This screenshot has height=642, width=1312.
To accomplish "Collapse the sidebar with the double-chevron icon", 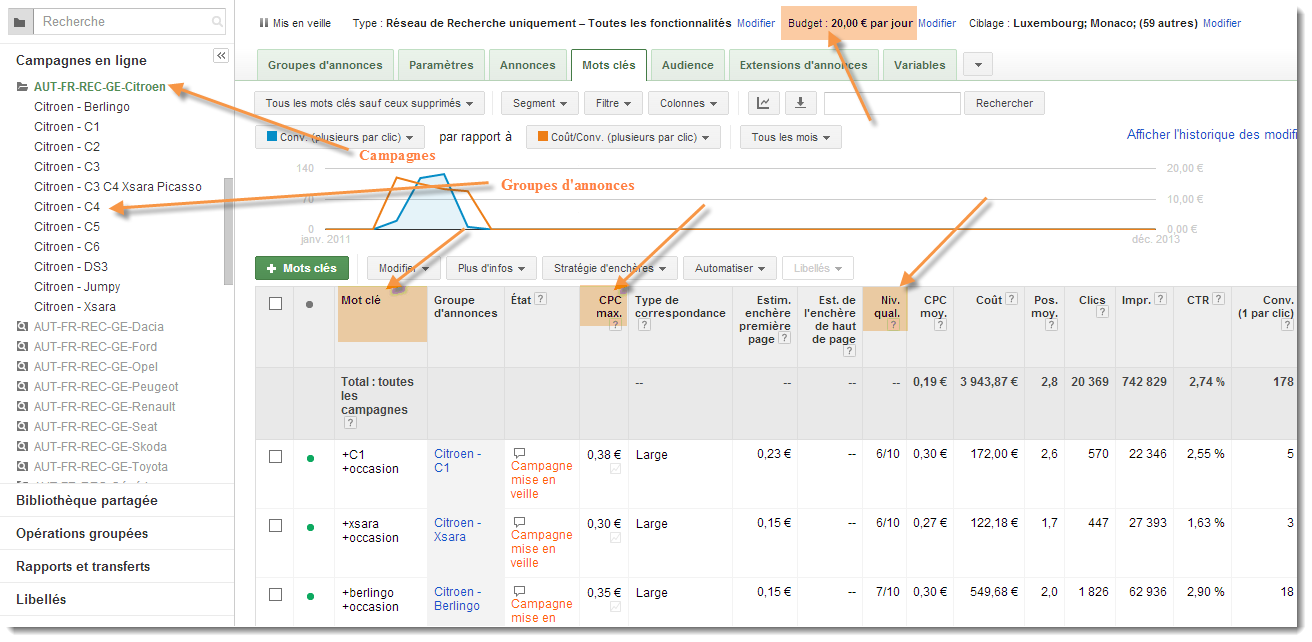I will coord(221,56).
